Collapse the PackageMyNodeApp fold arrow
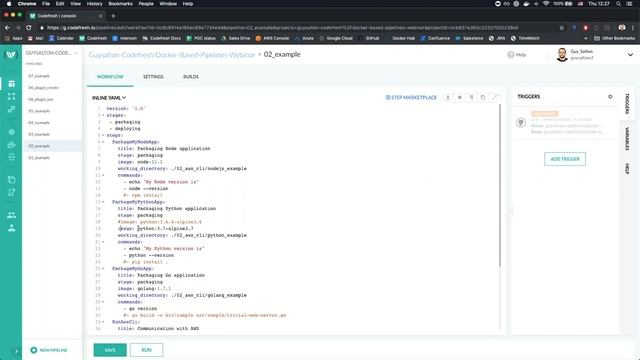Screen dimensions: 640x360 click(103, 142)
